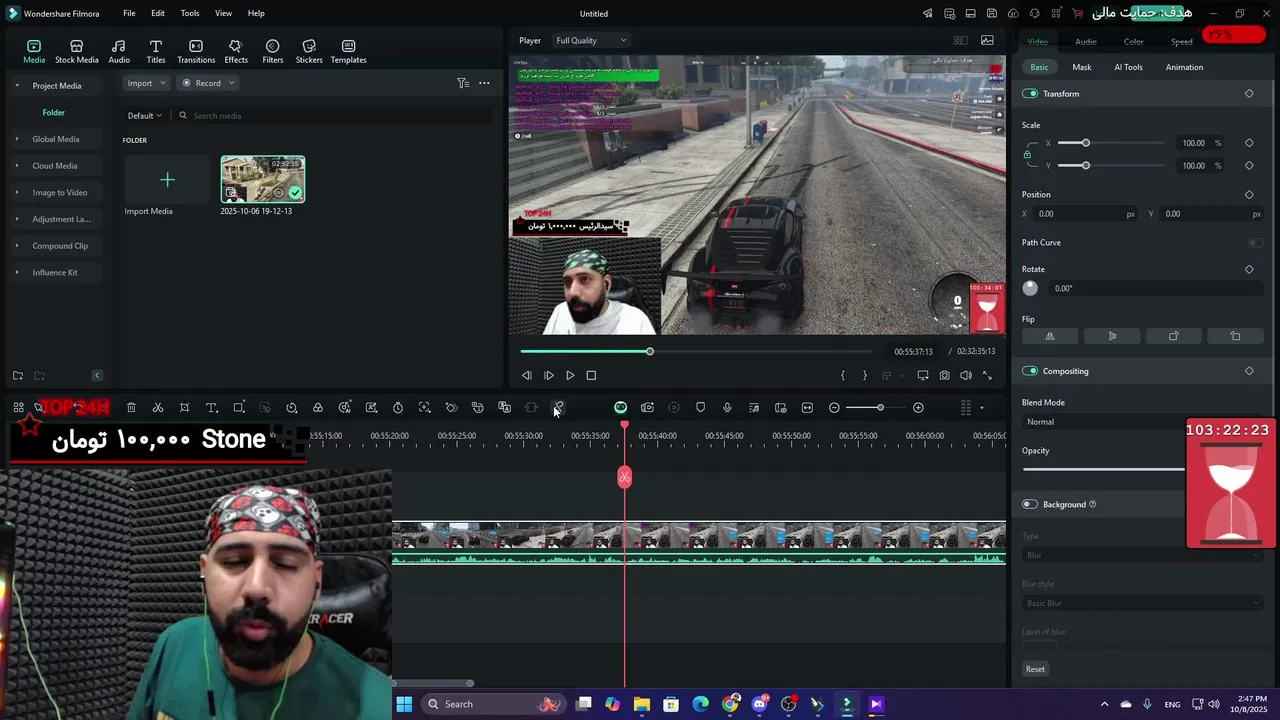The image size is (1280, 720).
Task: Switch the player to fullscreen
Action: (x=987, y=376)
